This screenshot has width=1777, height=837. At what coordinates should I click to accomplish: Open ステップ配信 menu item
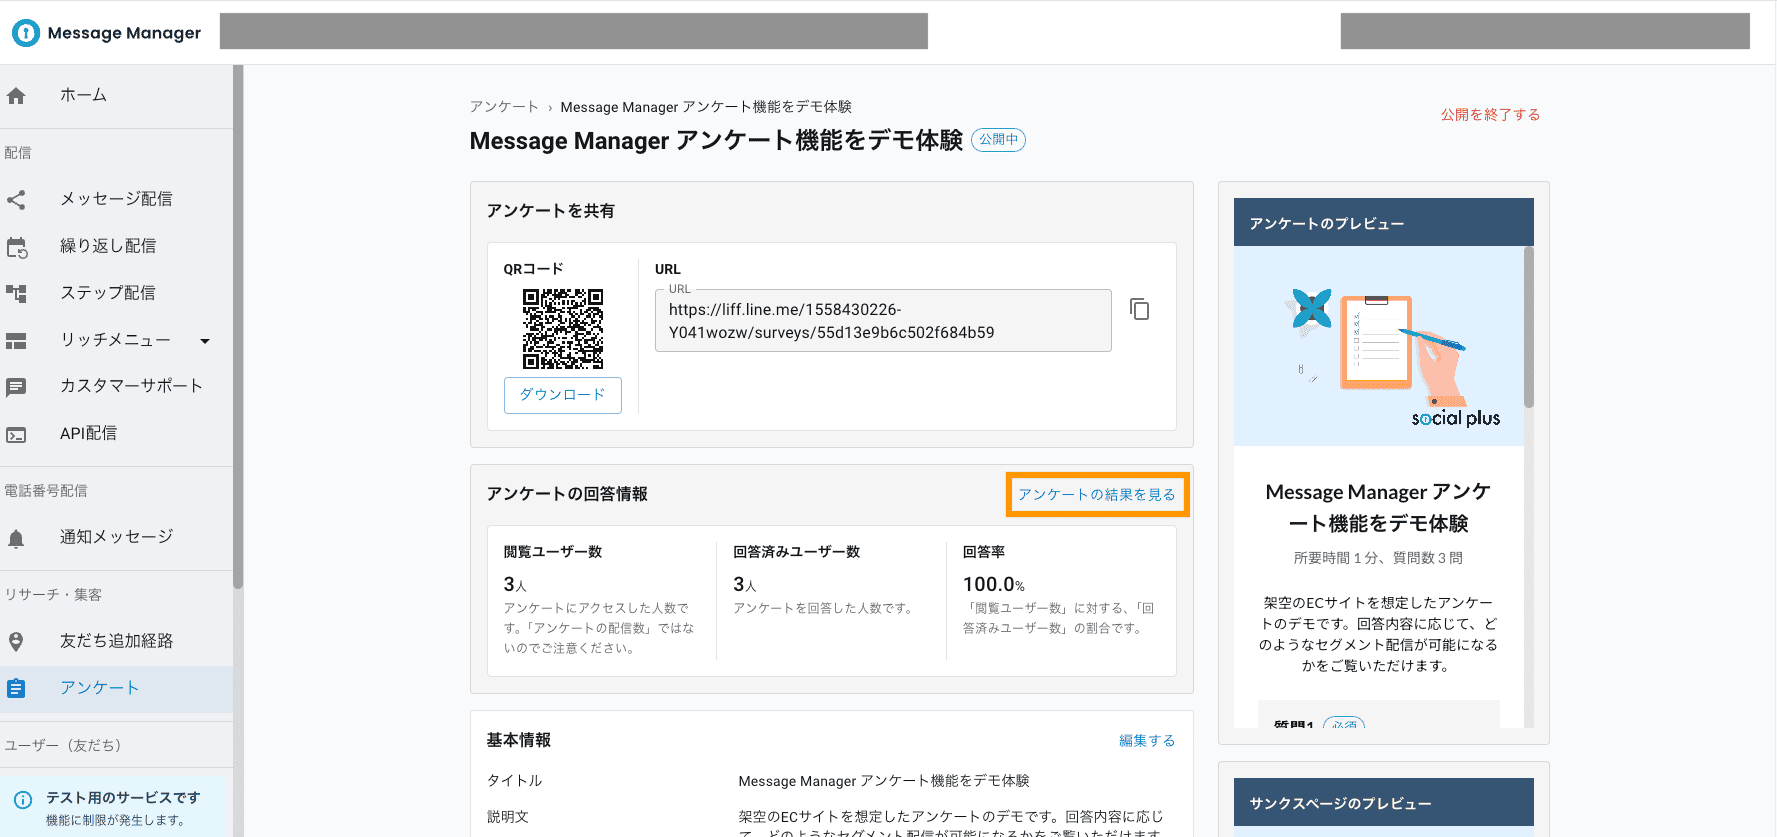(108, 293)
